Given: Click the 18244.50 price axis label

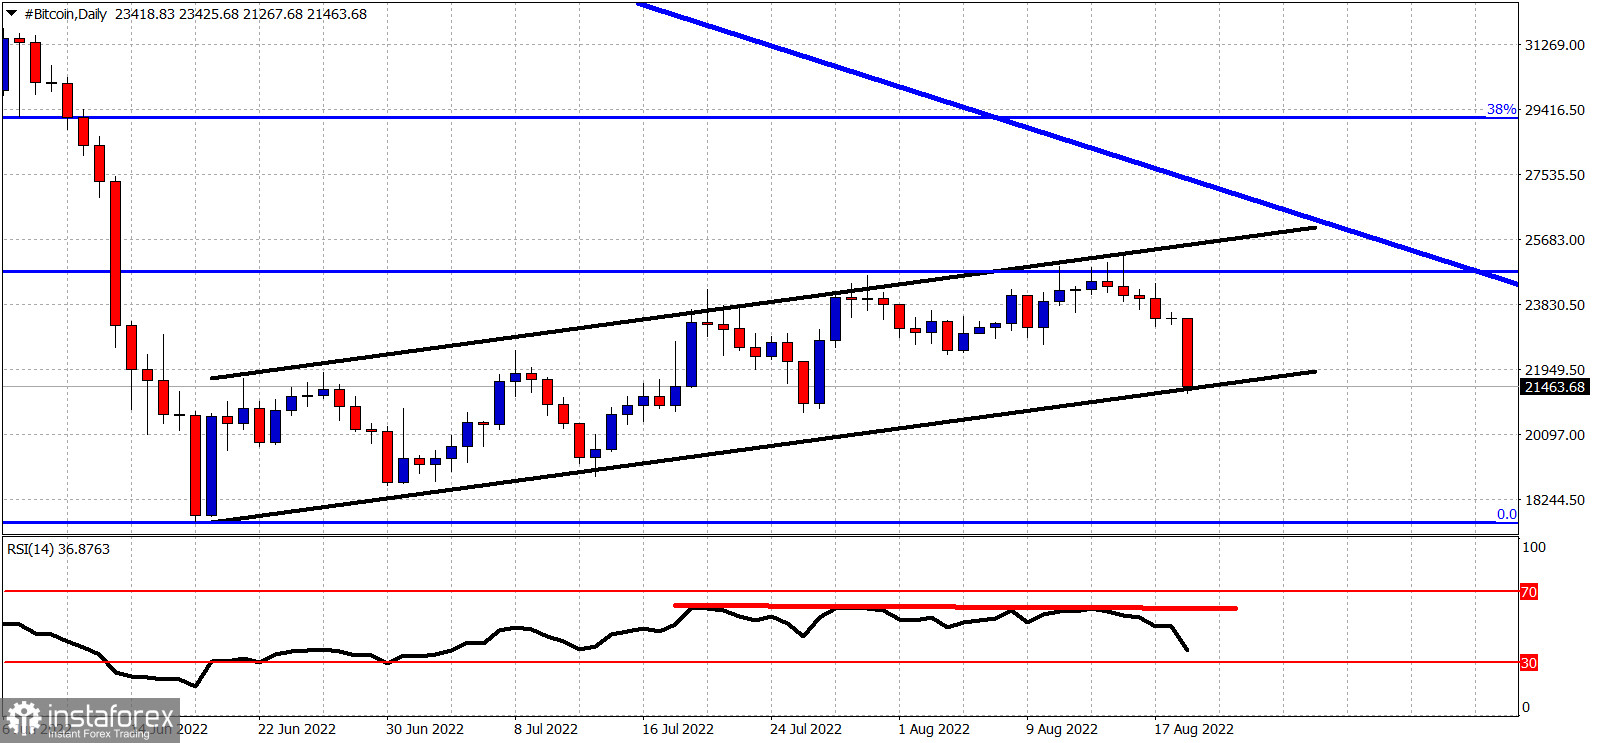Looking at the screenshot, I should point(1554,500).
